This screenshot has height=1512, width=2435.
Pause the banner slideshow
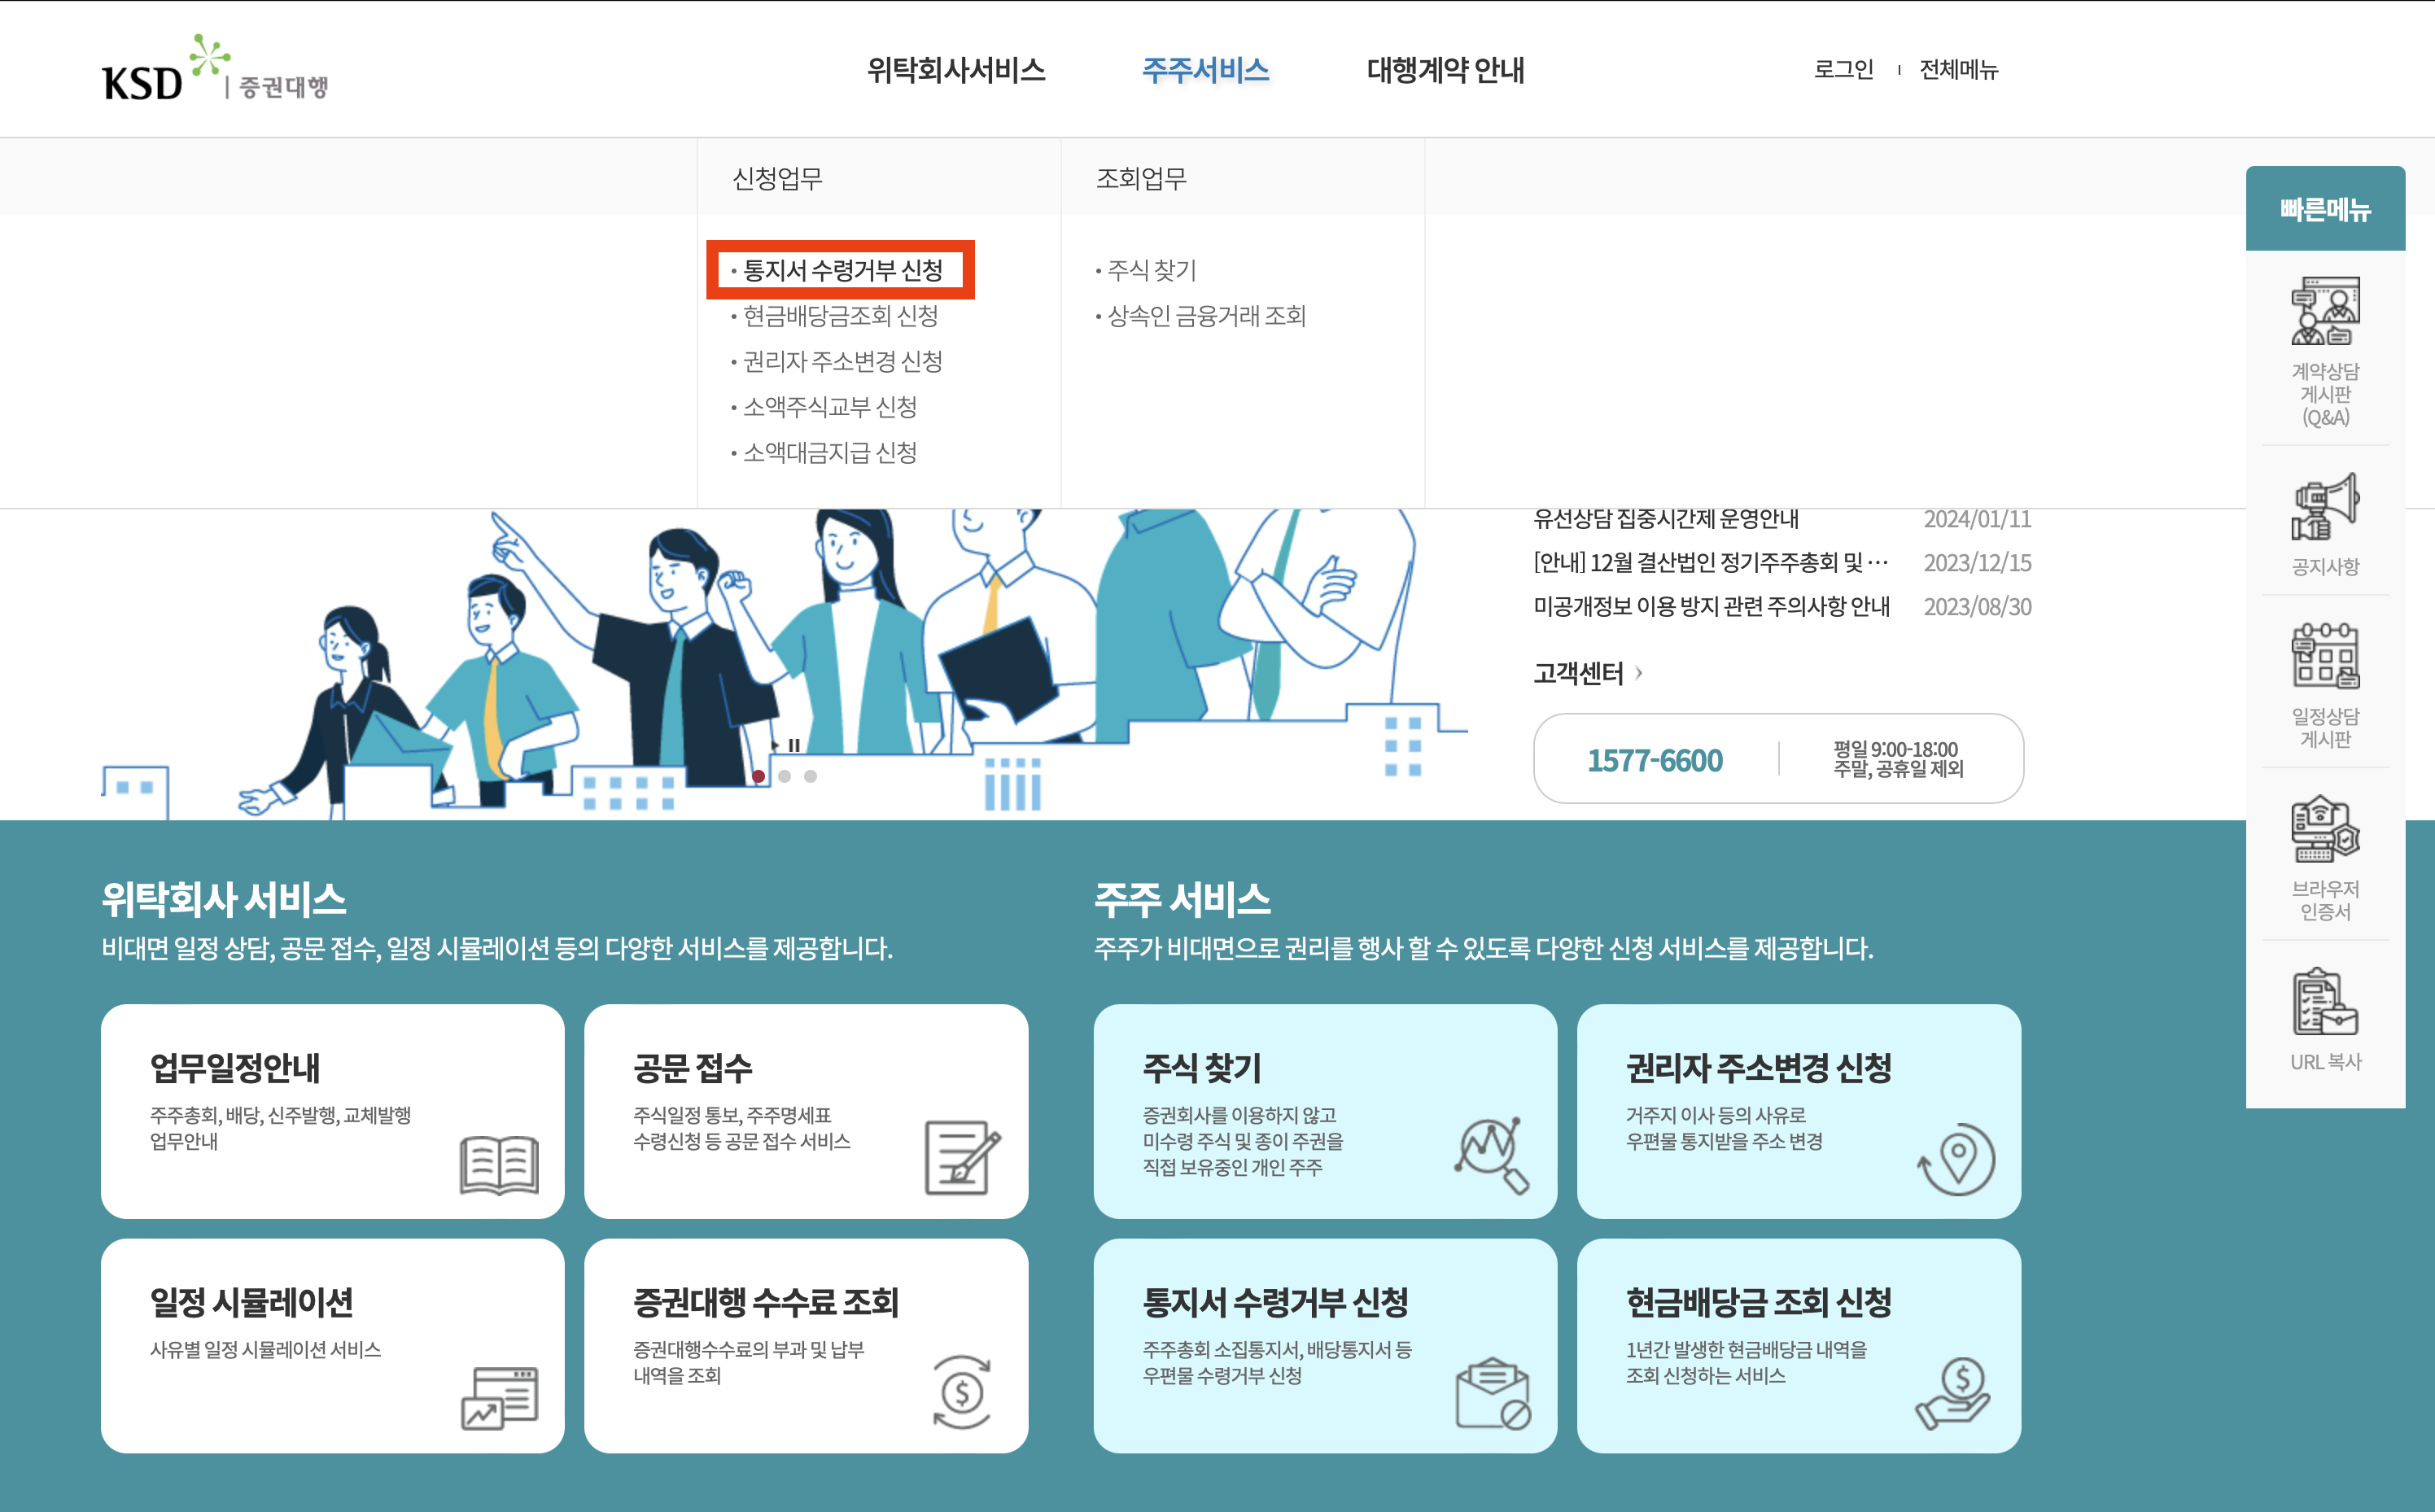[794, 745]
